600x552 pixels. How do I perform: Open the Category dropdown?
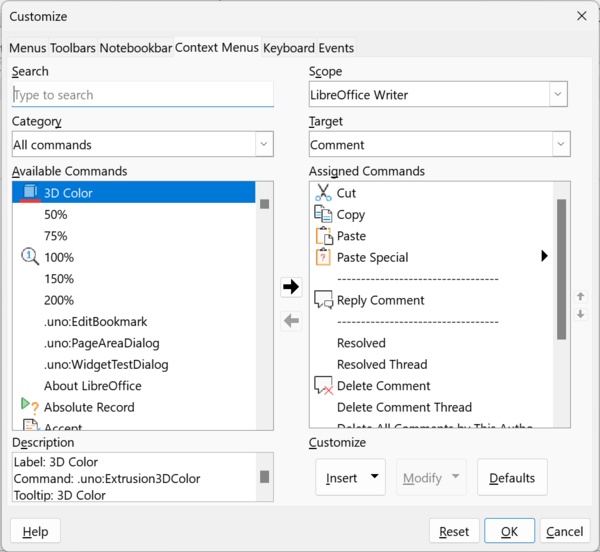(264, 145)
